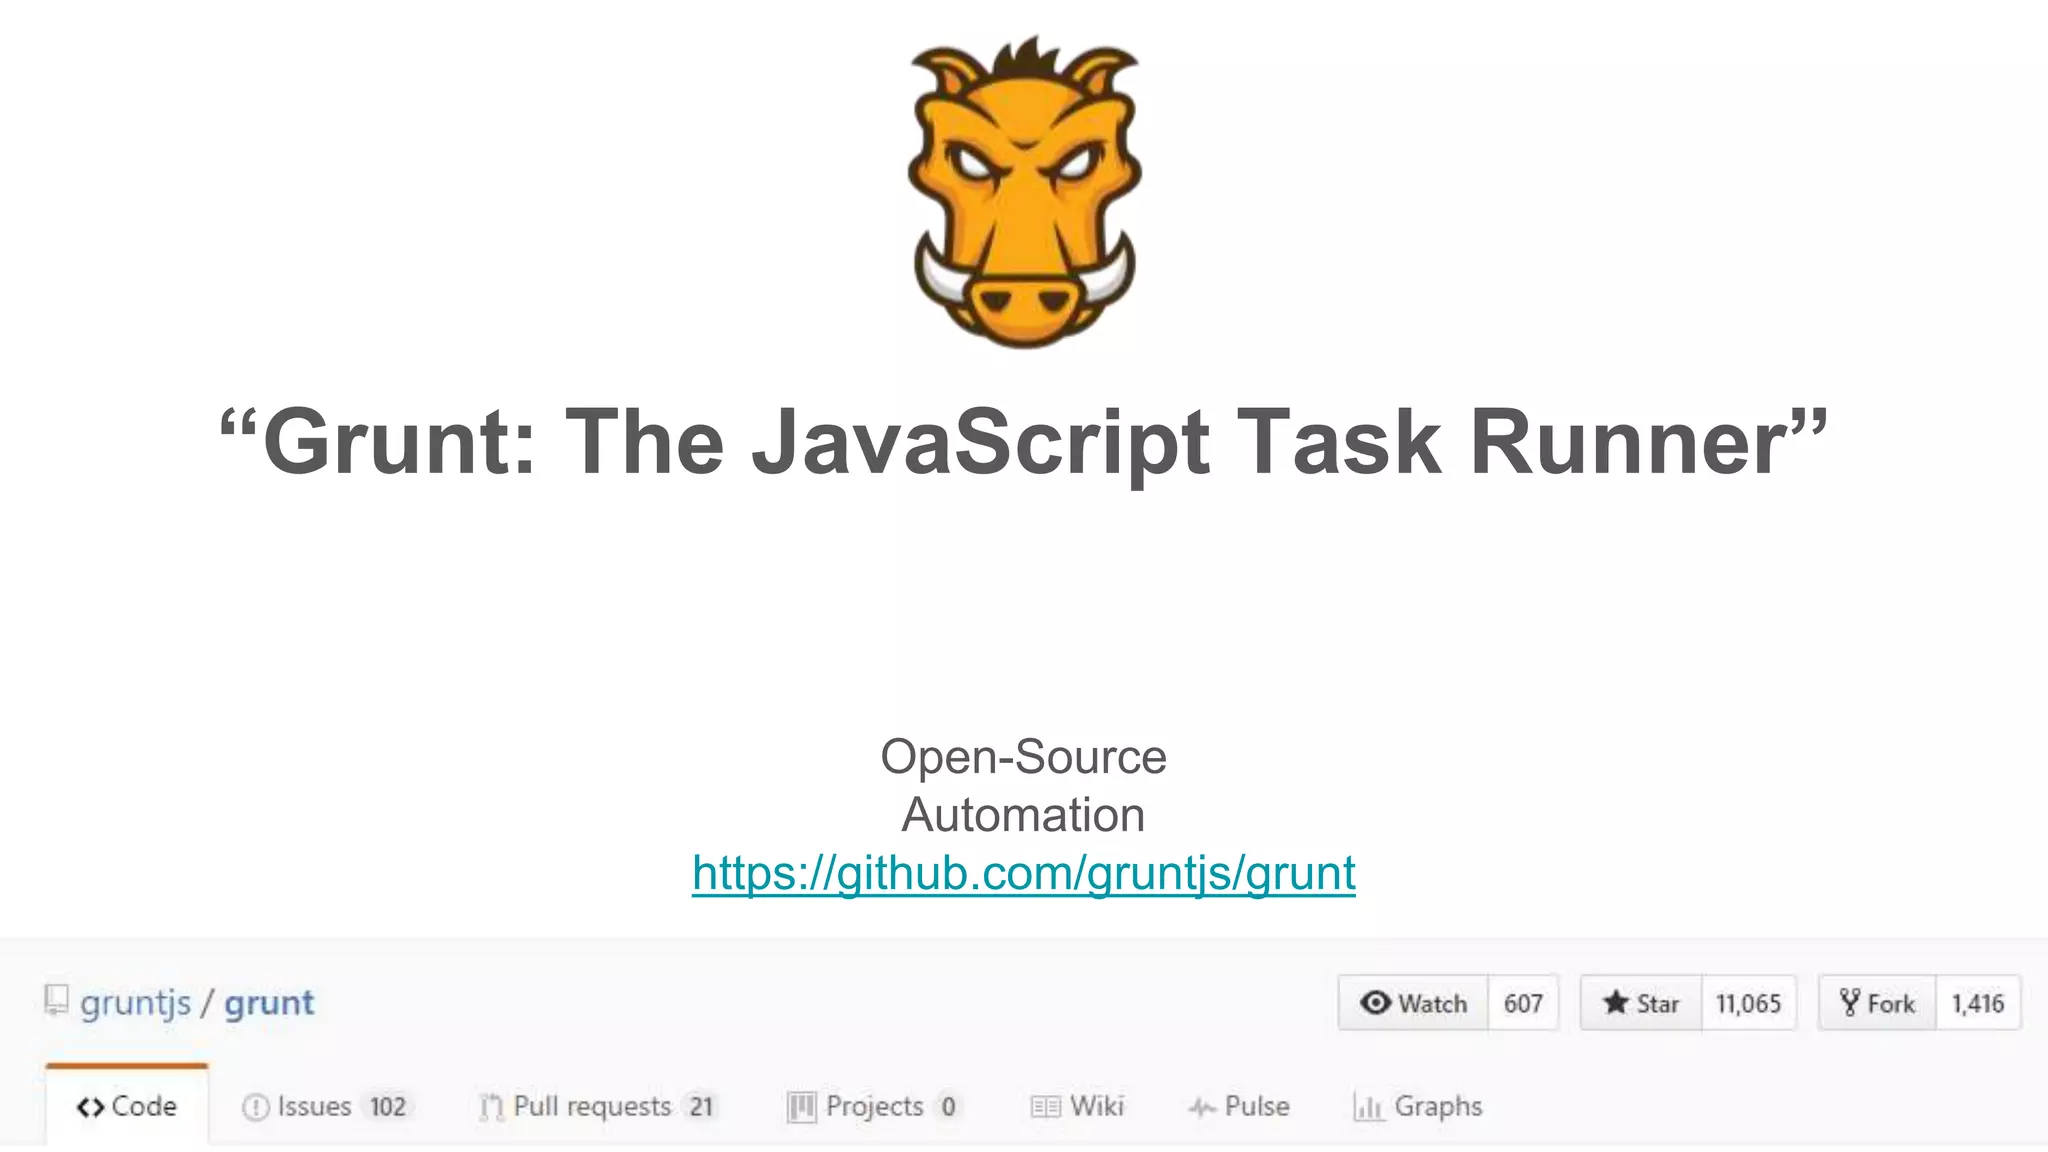Select the 'Grunt: The JavaScript Task Runner' title
Image resolution: width=2048 pixels, height=1152 pixels.
coord(1024,442)
